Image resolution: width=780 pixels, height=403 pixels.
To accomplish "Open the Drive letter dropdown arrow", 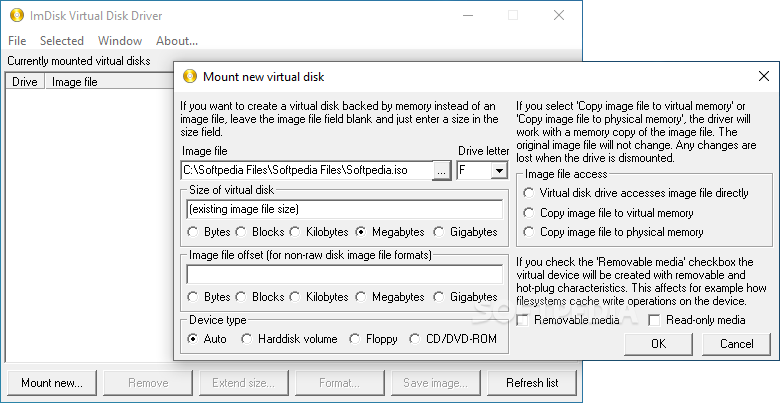I will coord(498,171).
